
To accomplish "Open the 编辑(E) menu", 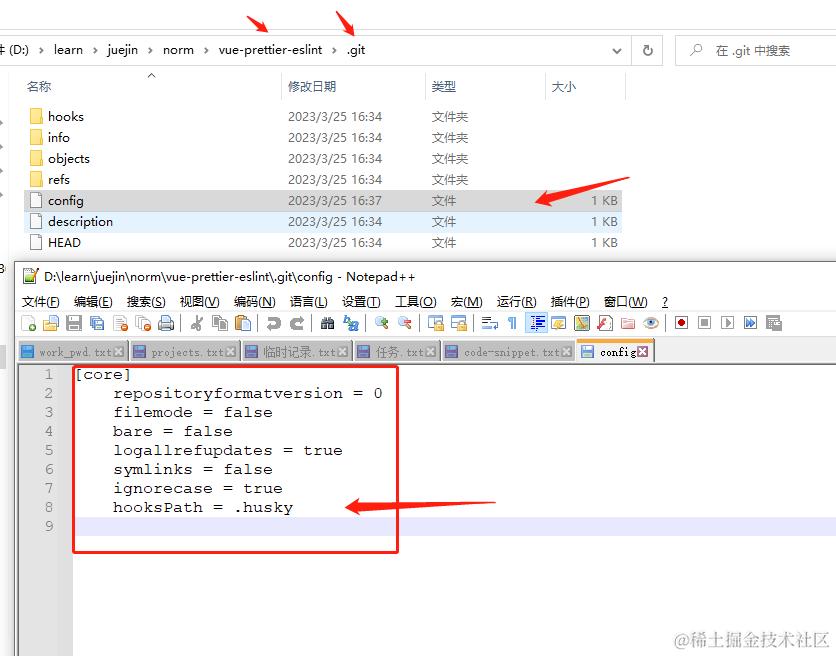I will coord(93,302).
